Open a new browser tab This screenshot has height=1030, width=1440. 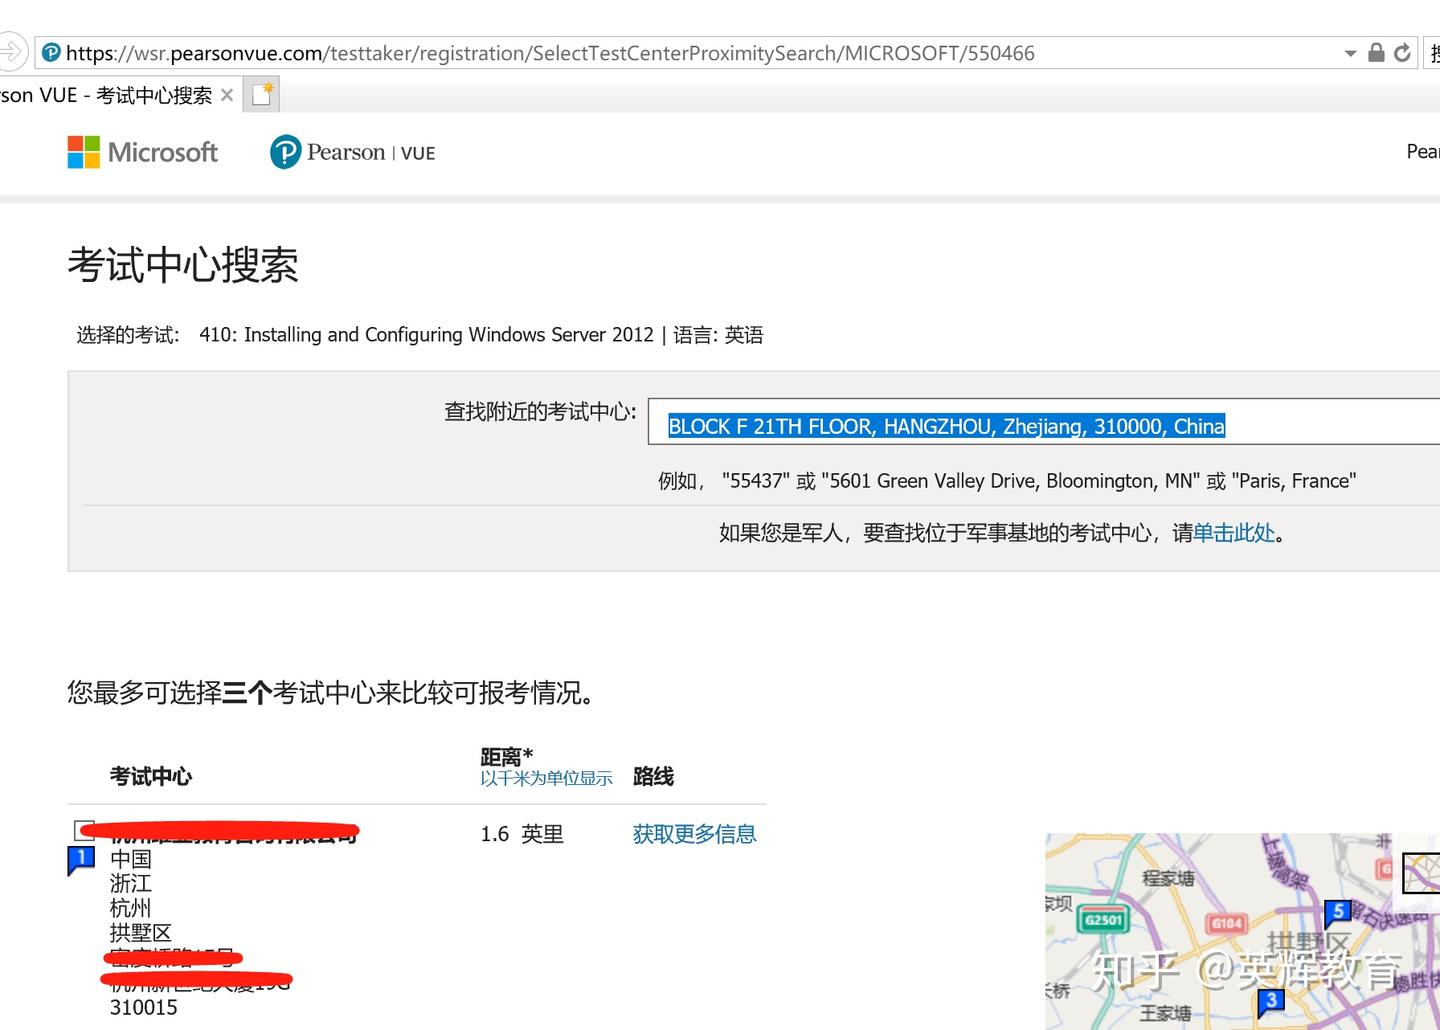[261, 92]
